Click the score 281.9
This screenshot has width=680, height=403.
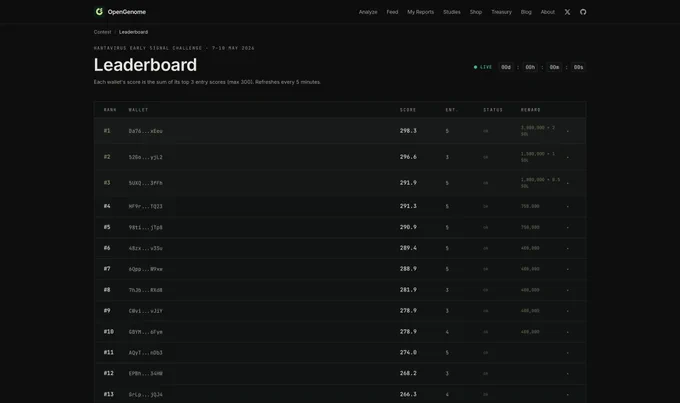click(x=408, y=289)
